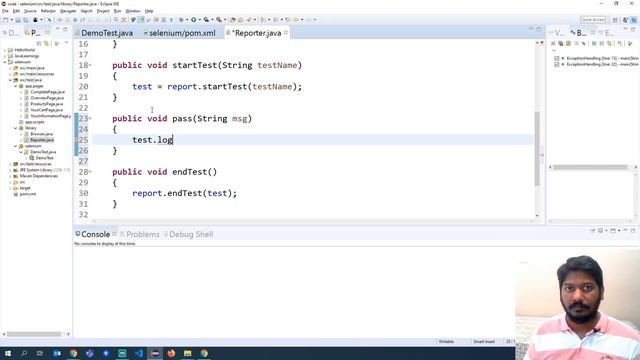Switch to the DemoTest.java tab
This screenshot has height=360, width=640.
pos(107,33)
